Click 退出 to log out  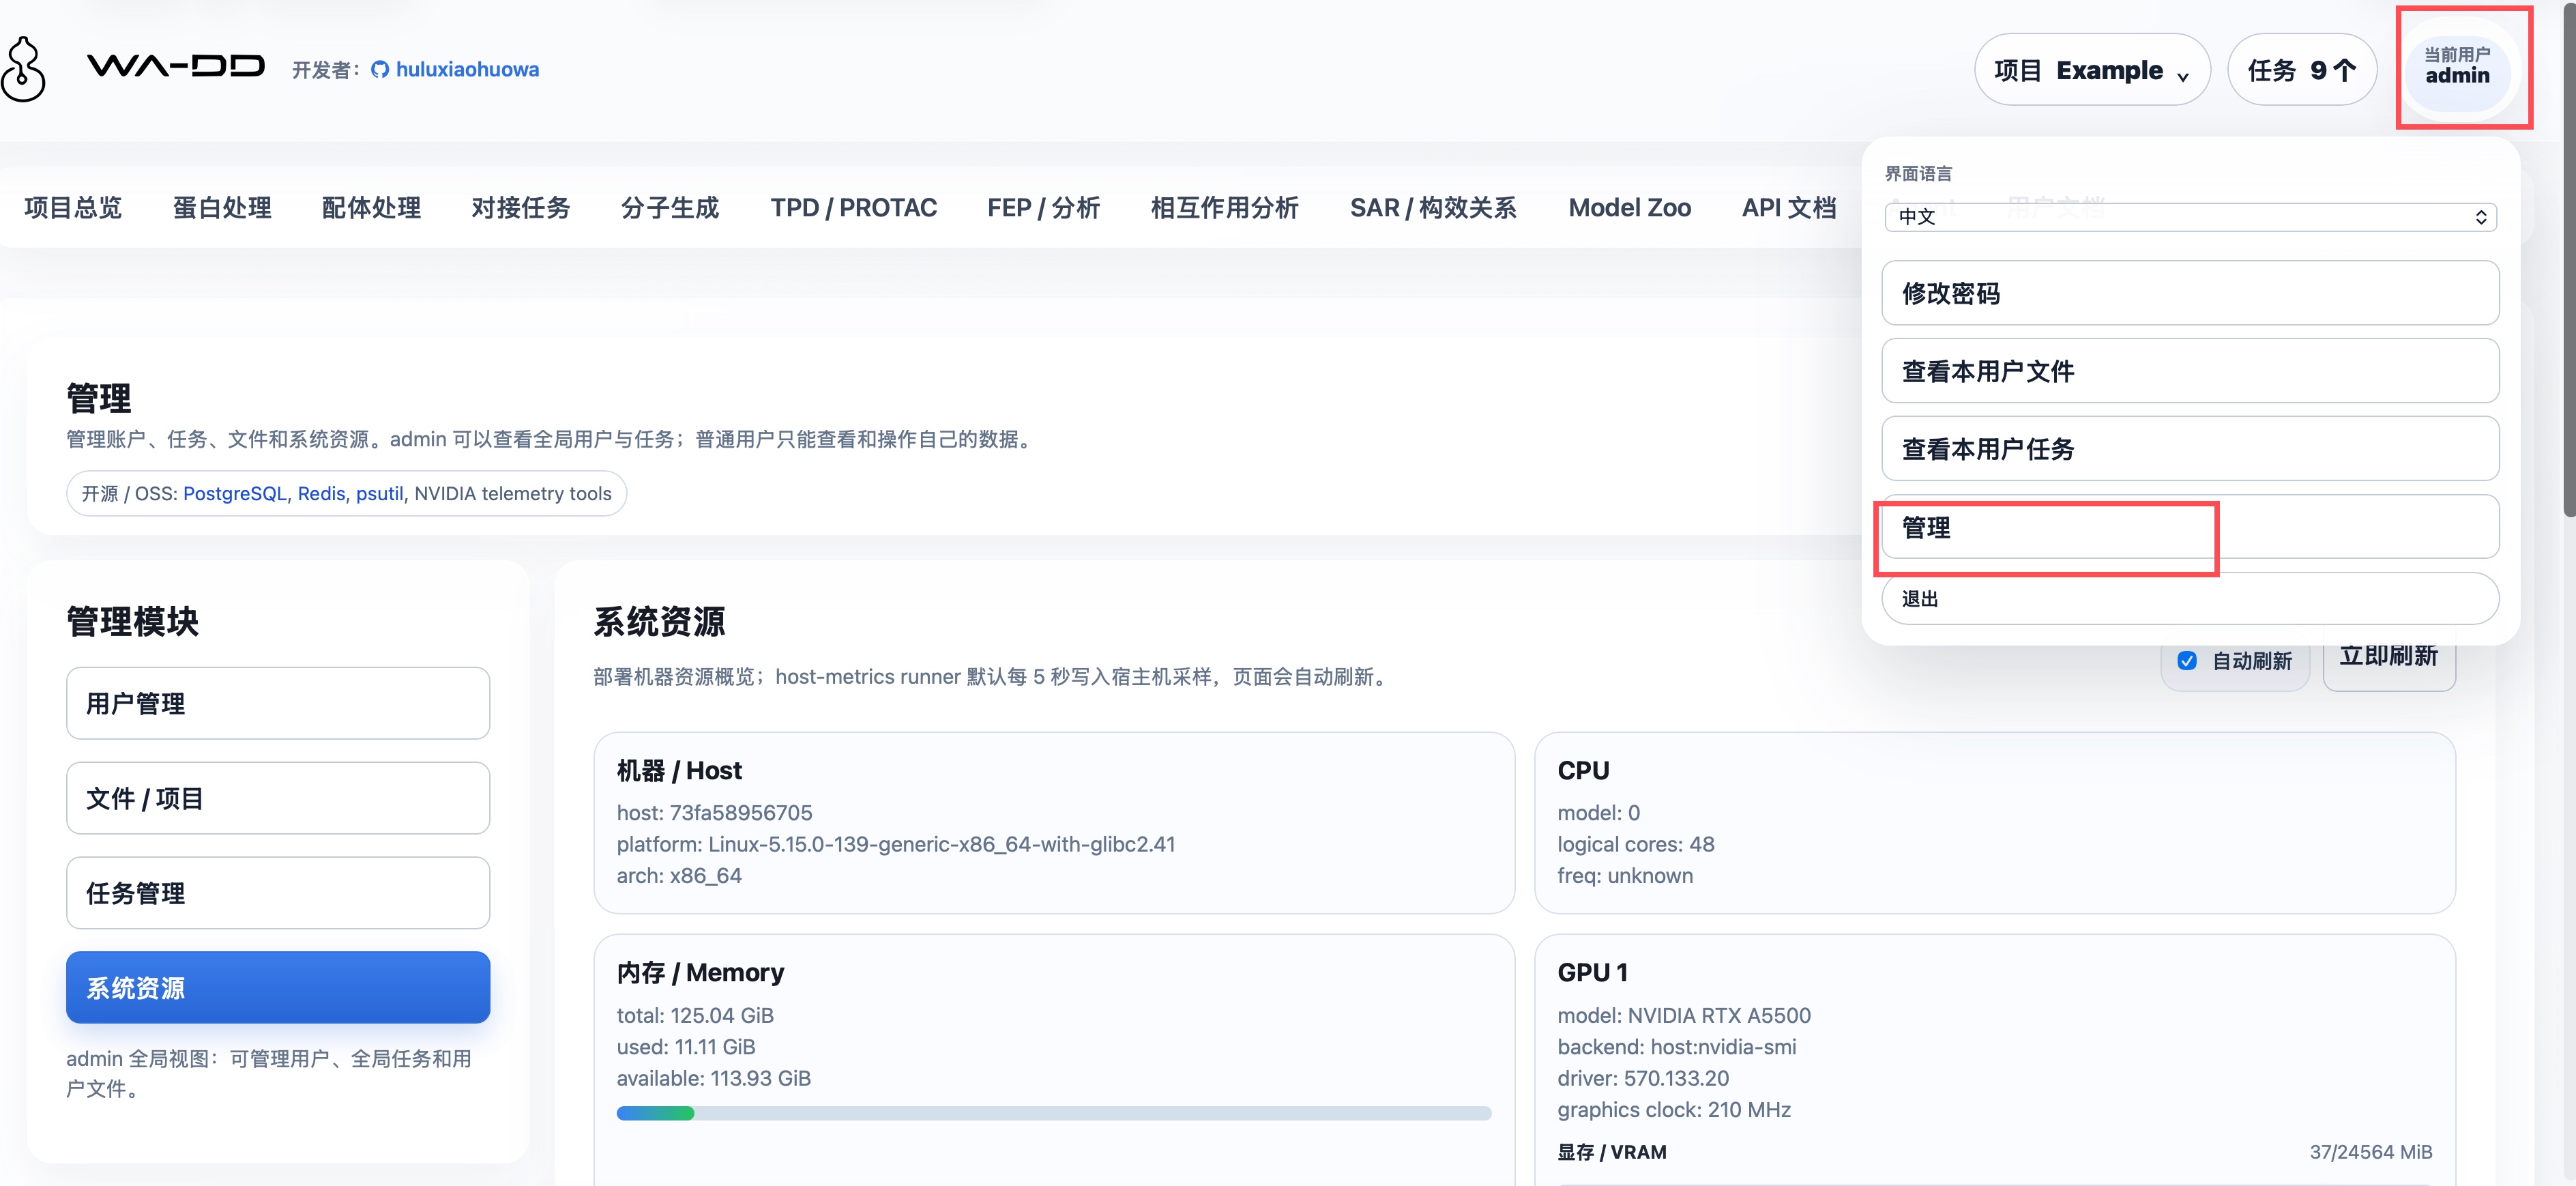coord(2190,598)
